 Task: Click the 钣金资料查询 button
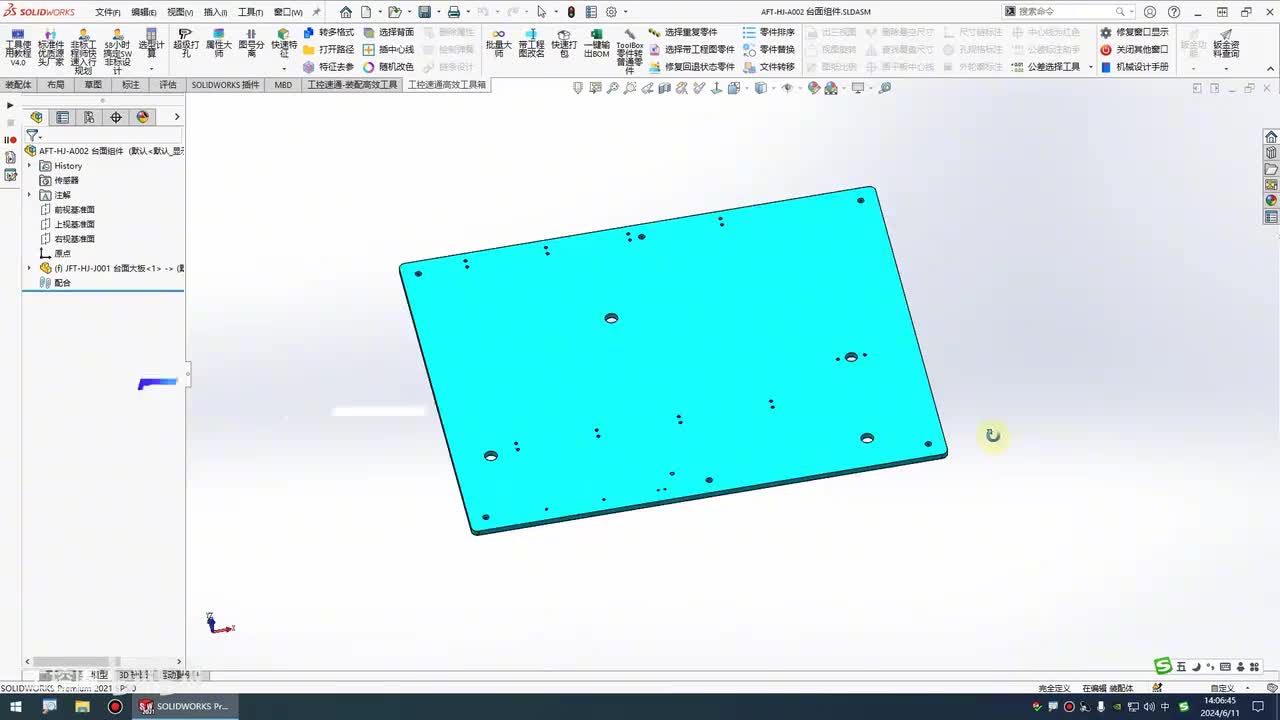point(1226,44)
